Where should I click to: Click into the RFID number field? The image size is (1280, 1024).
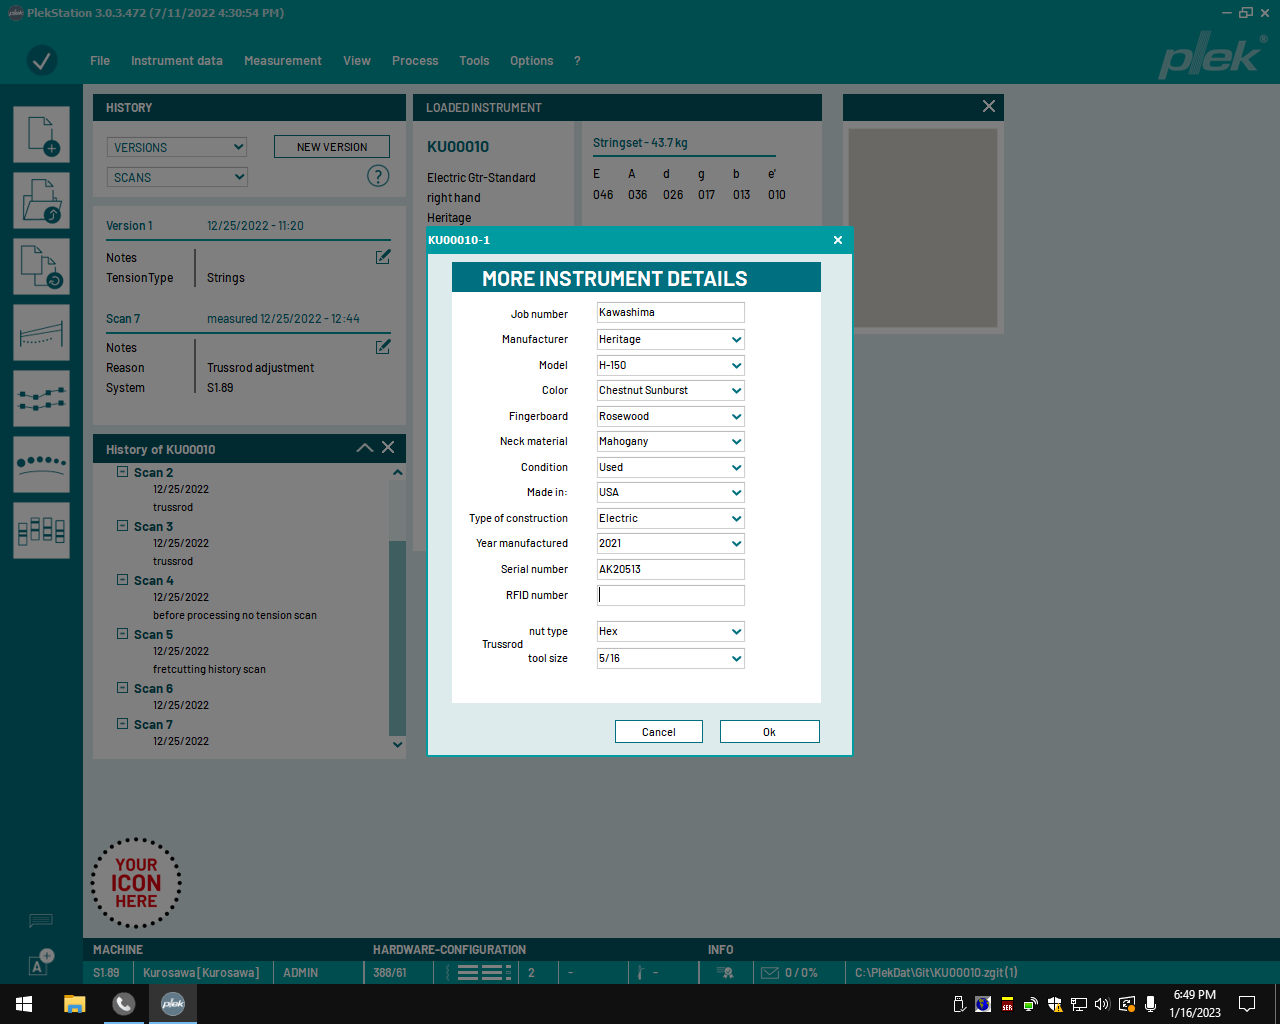point(670,595)
